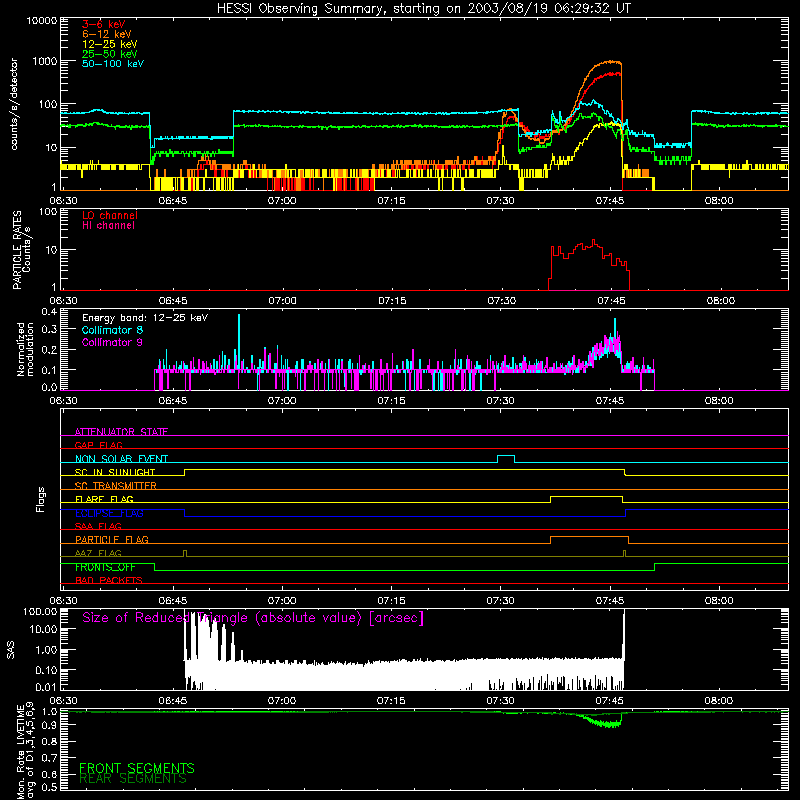This screenshot has height=800, width=800.
Task: Select the SC TRANSMITTER flag label
Action: click(116, 485)
